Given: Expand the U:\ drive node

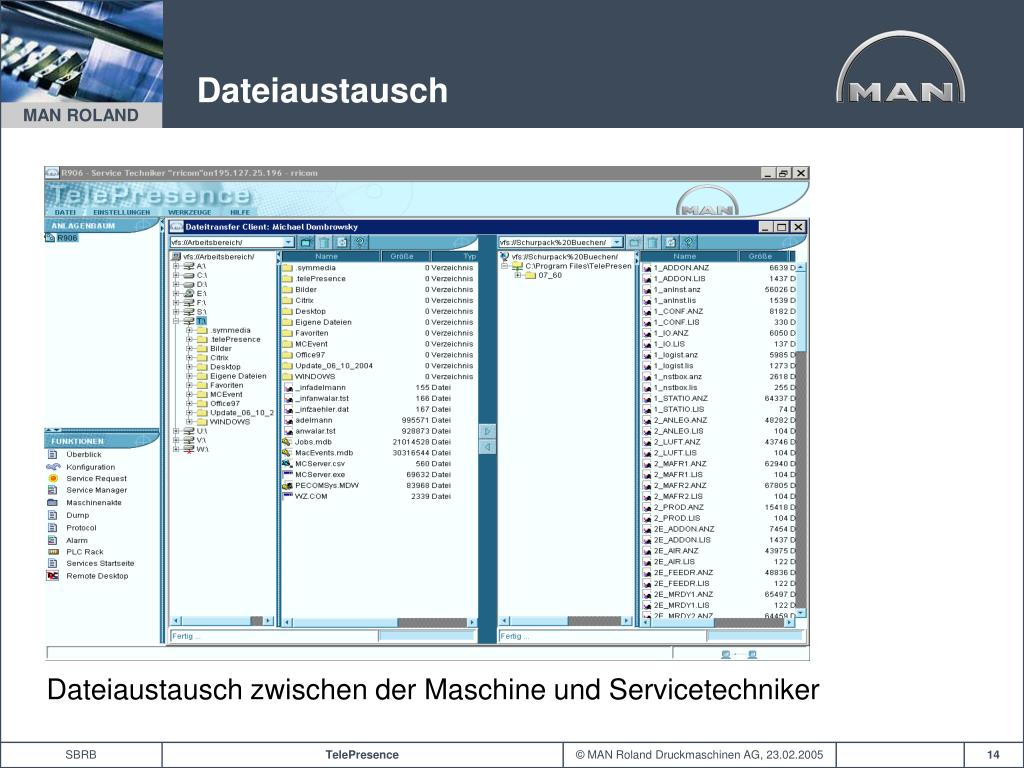Looking at the screenshot, I should pos(176,431).
